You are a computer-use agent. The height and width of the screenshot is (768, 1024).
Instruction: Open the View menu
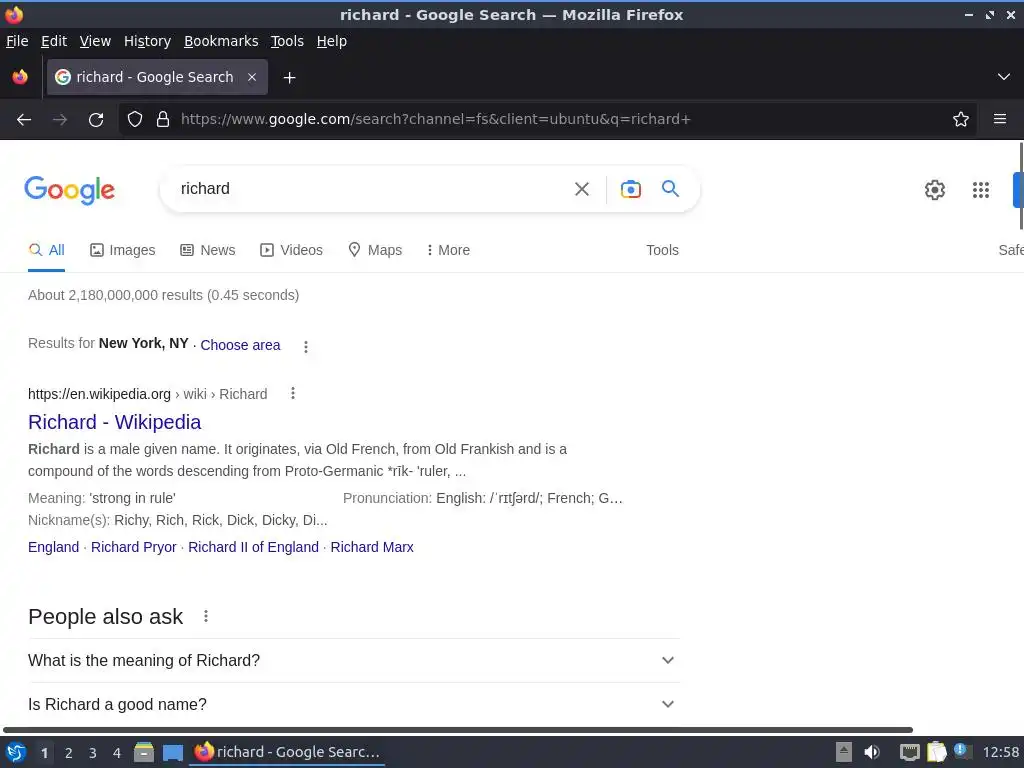coord(95,41)
